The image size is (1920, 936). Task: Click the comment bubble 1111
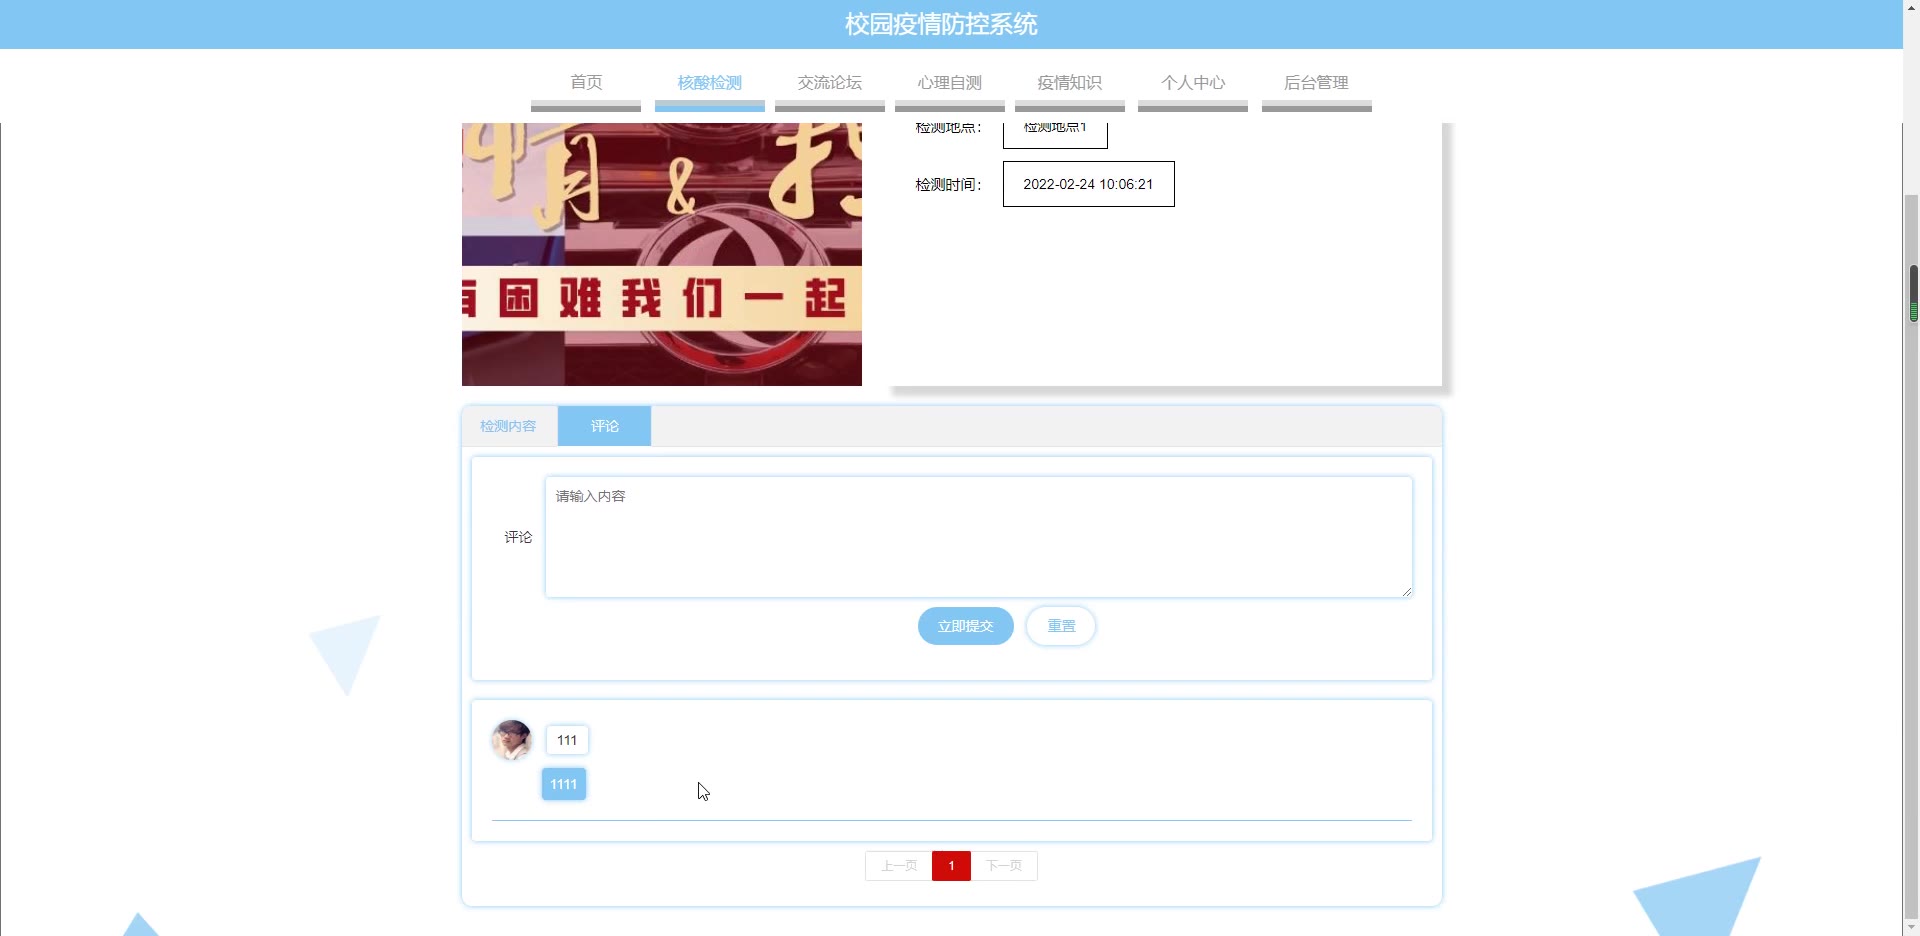(x=564, y=784)
